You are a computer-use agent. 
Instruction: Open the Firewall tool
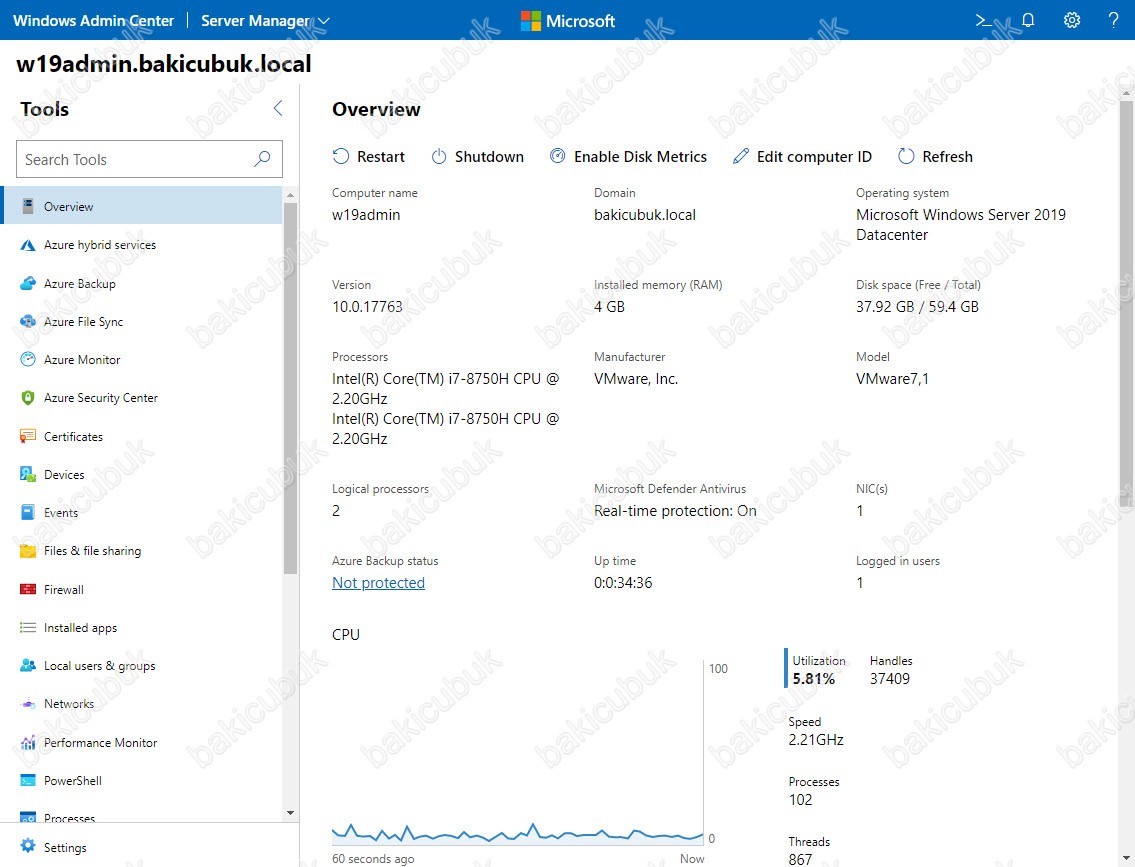click(142, 589)
